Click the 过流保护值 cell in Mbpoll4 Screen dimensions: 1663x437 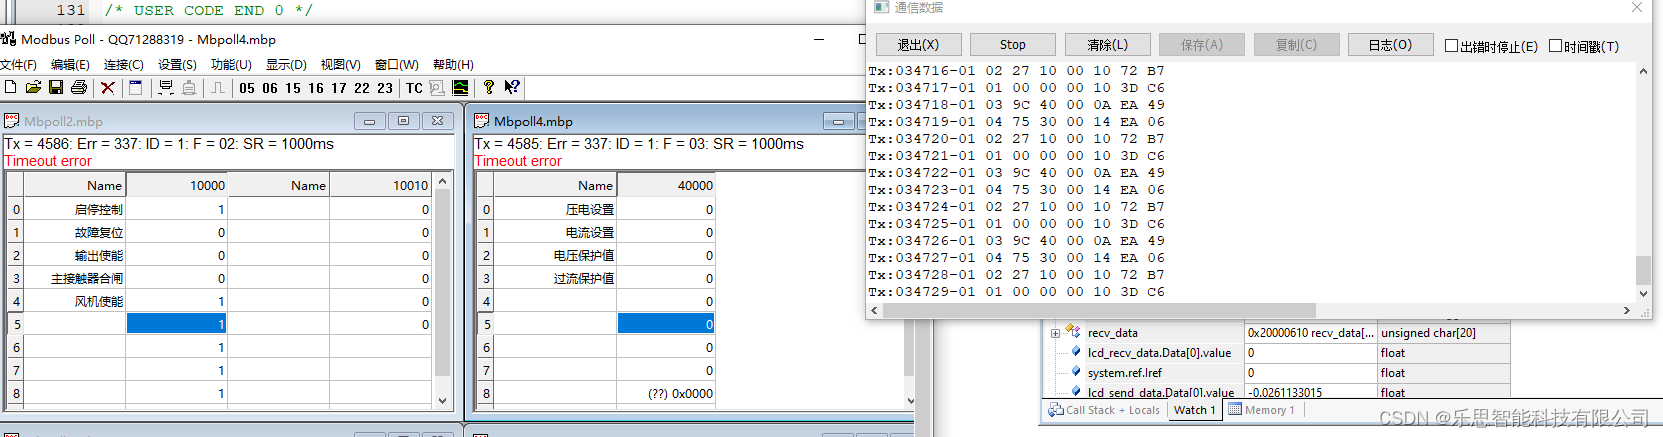pyautogui.click(x=556, y=278)
